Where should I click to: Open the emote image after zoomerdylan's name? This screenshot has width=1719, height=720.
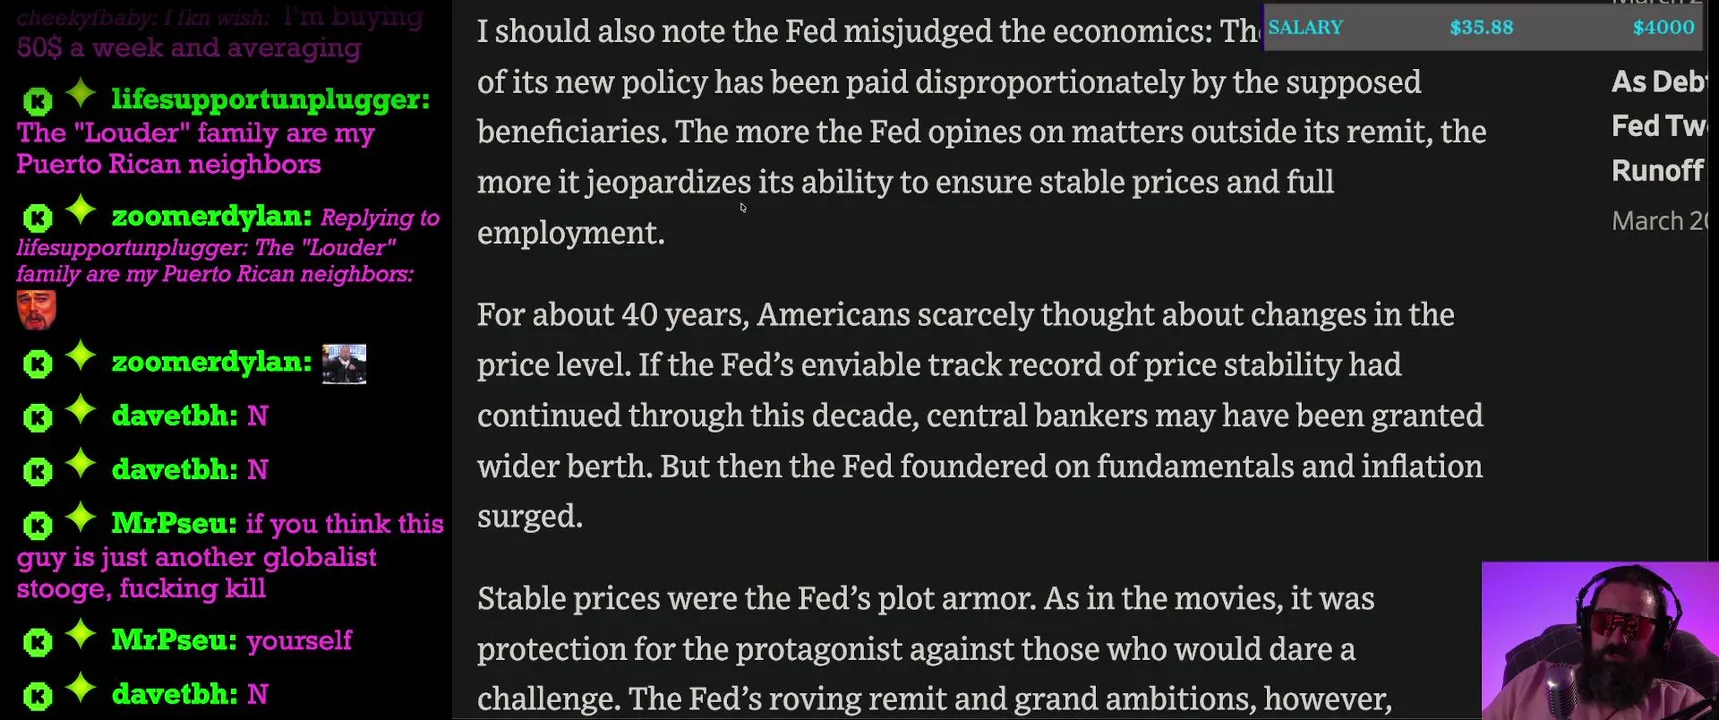pyautogui.click(x=344, y=364)
